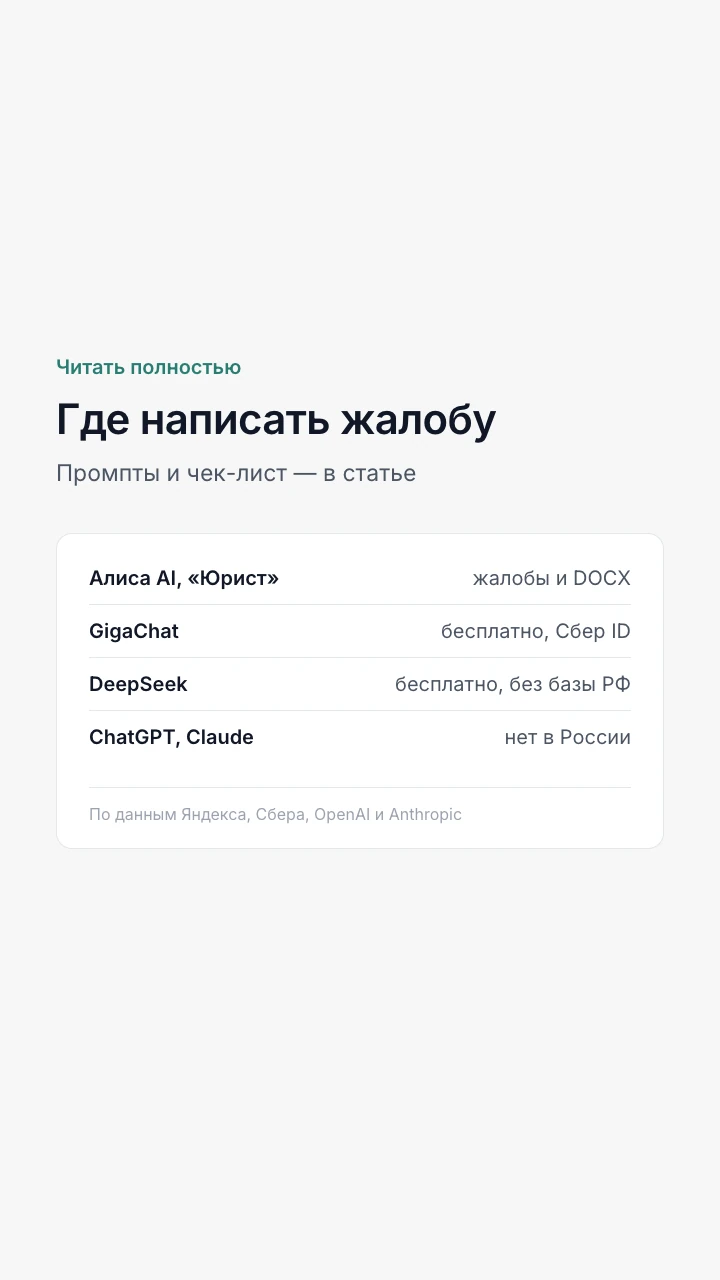Select the 'ChatGPT, Claude' row label

171,737
